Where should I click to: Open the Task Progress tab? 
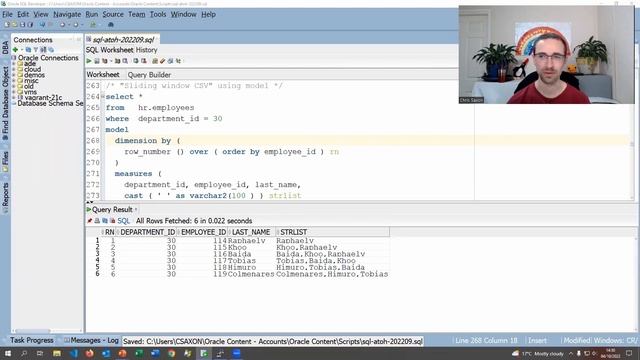[31, 340]
